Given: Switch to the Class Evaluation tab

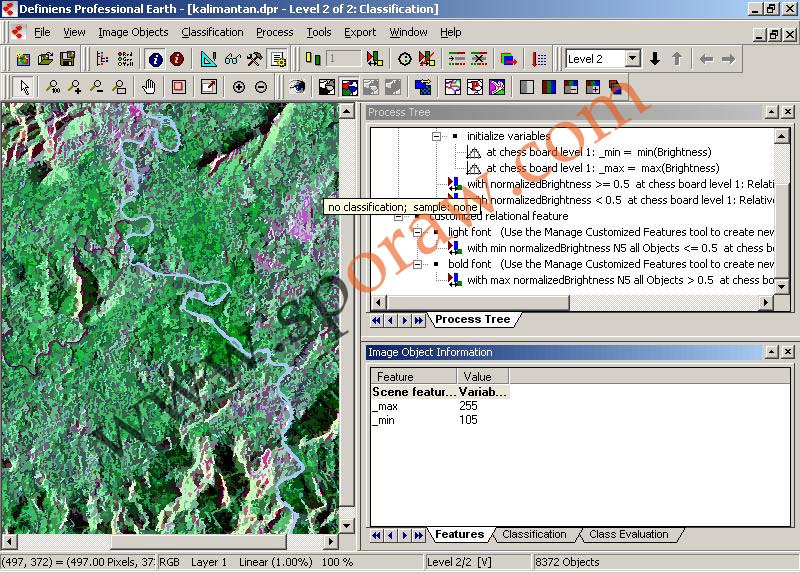Looking at the screenshot, I should 629,535.
